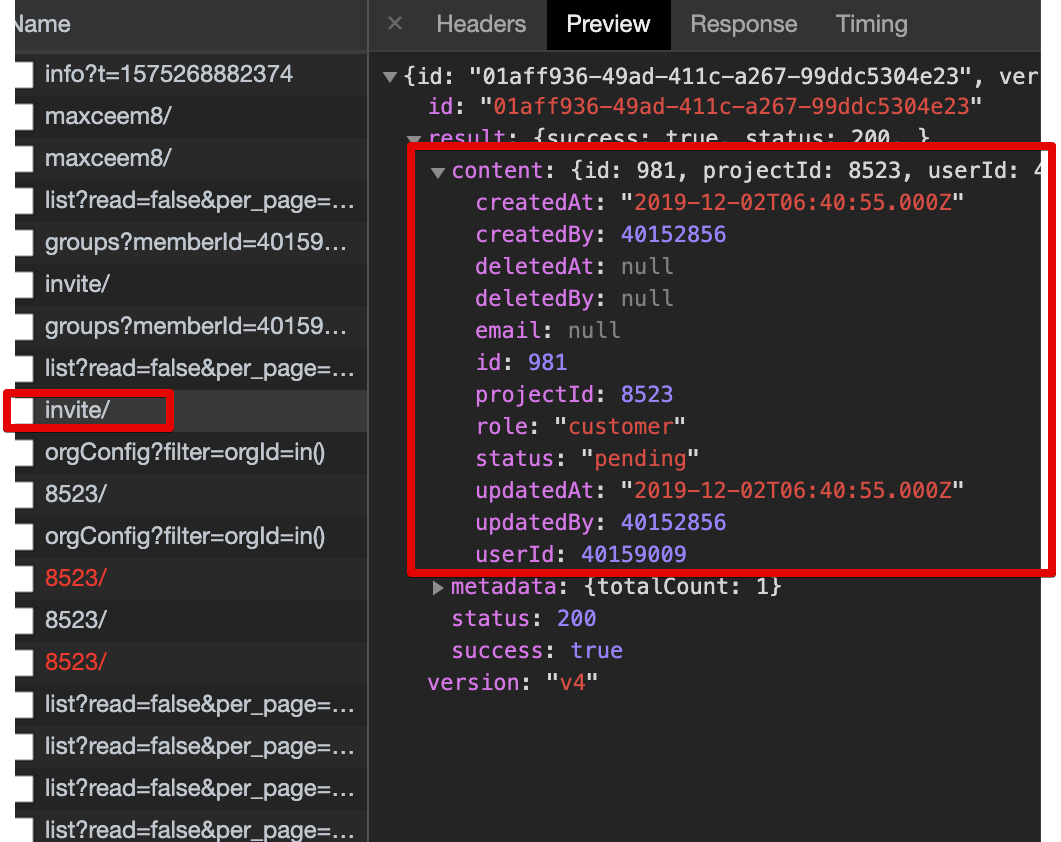Toggle the checkbox beside the first maxceem8/

(x=24, y=116)
